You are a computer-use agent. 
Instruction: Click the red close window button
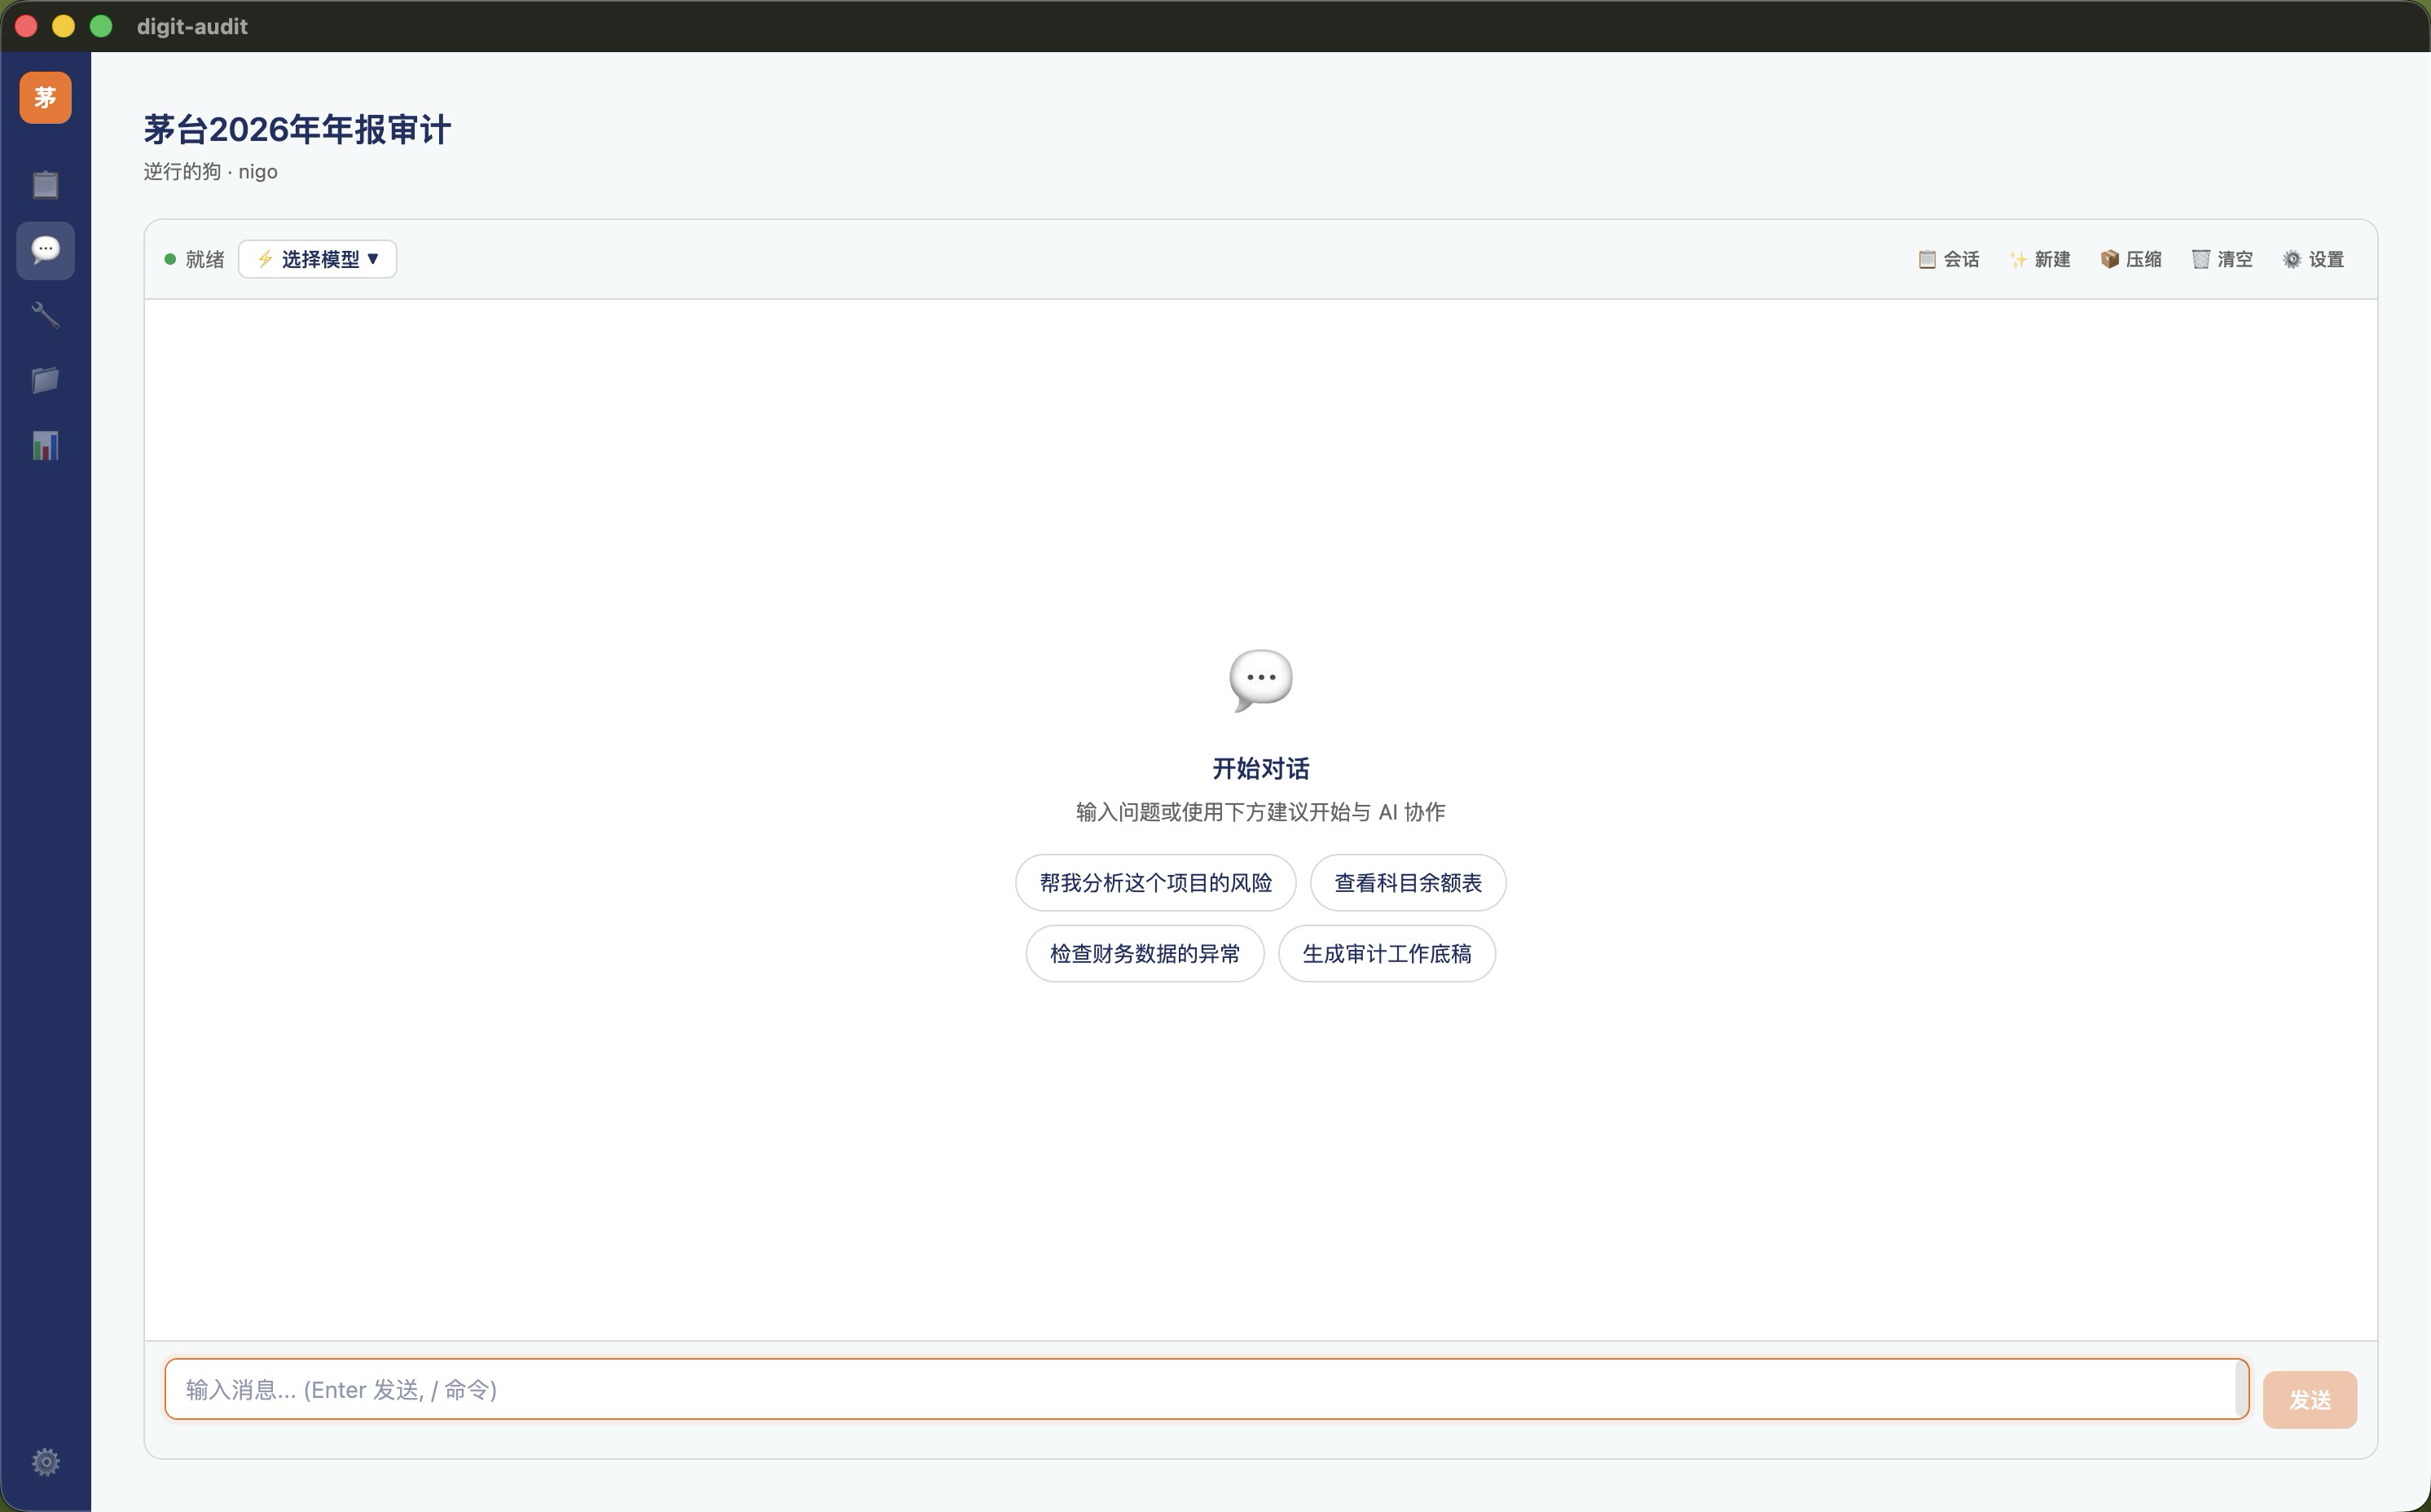[26, 26]
